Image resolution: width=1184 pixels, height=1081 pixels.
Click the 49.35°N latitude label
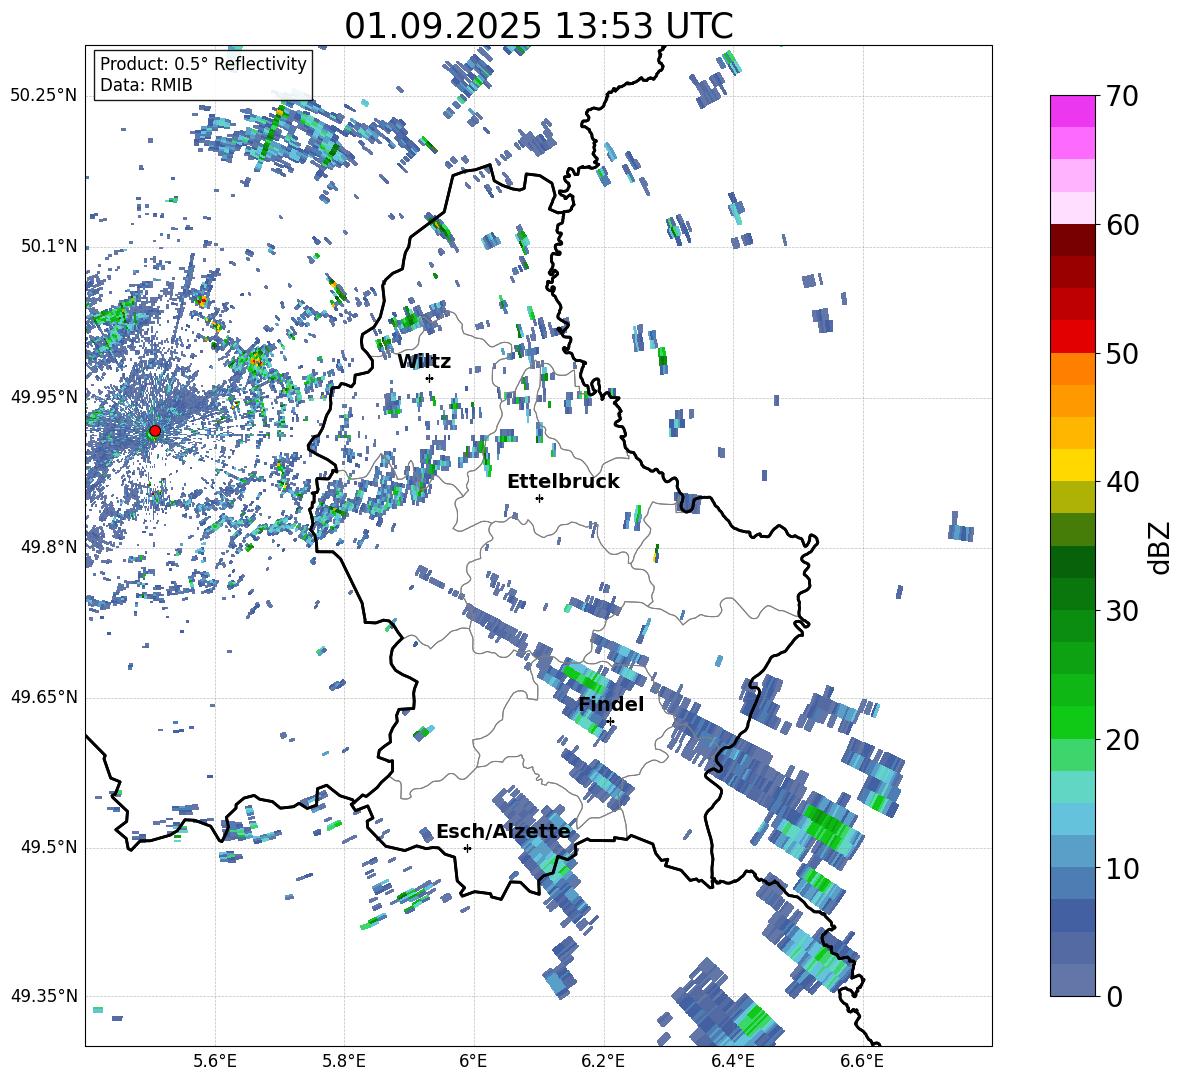[44, 996]
